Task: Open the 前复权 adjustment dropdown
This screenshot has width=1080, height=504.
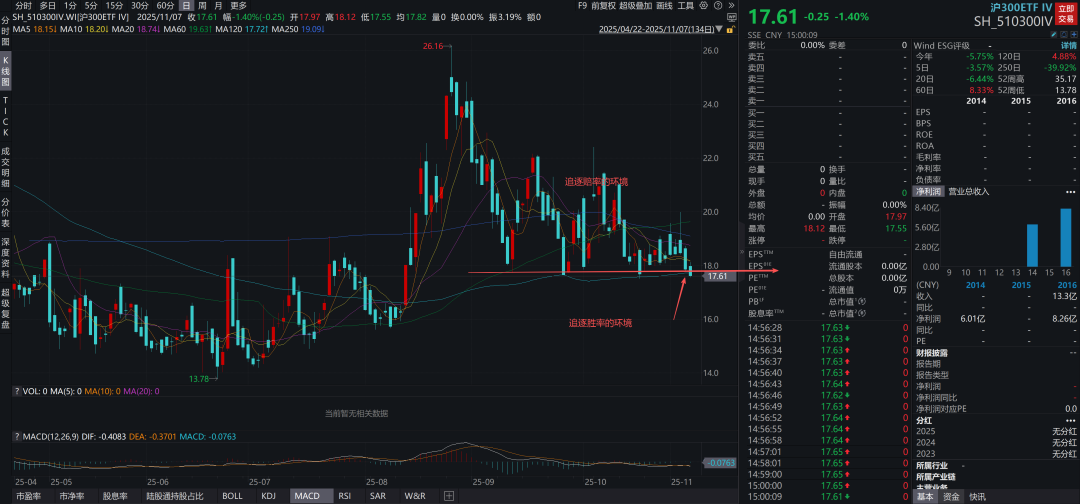Action: (603, 6)
